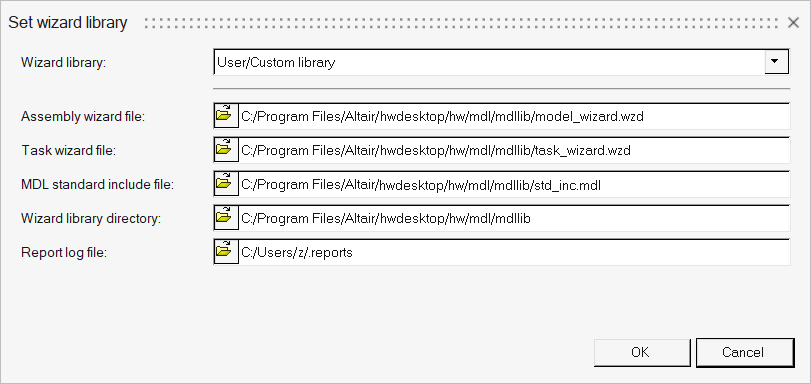The height and width of the screenshot is (384, 811).
Task: Click the "Assembly wizard file:" label
Action: [x=83, y=116]
